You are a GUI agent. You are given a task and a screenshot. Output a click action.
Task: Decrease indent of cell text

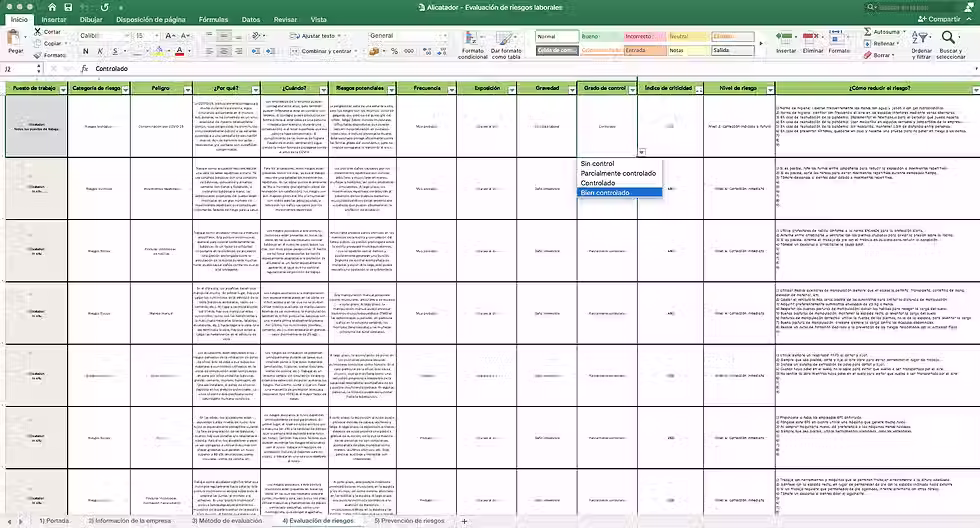click(256, 51)
